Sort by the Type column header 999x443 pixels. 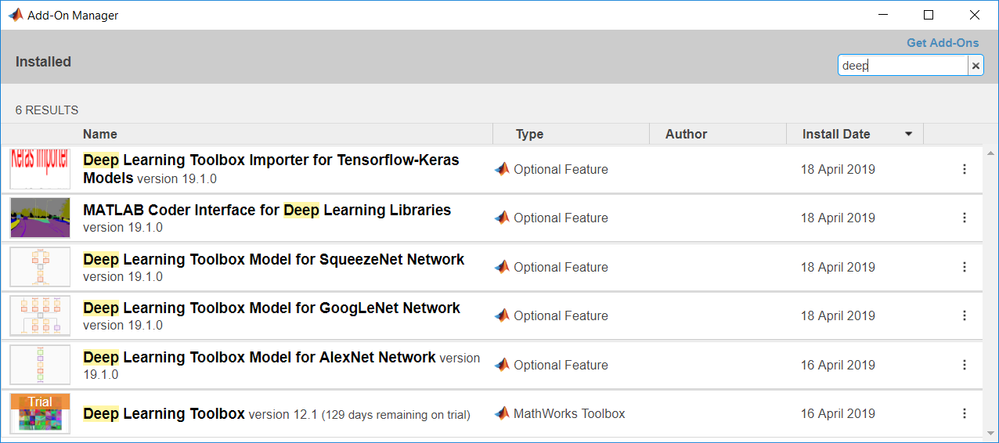529,134
